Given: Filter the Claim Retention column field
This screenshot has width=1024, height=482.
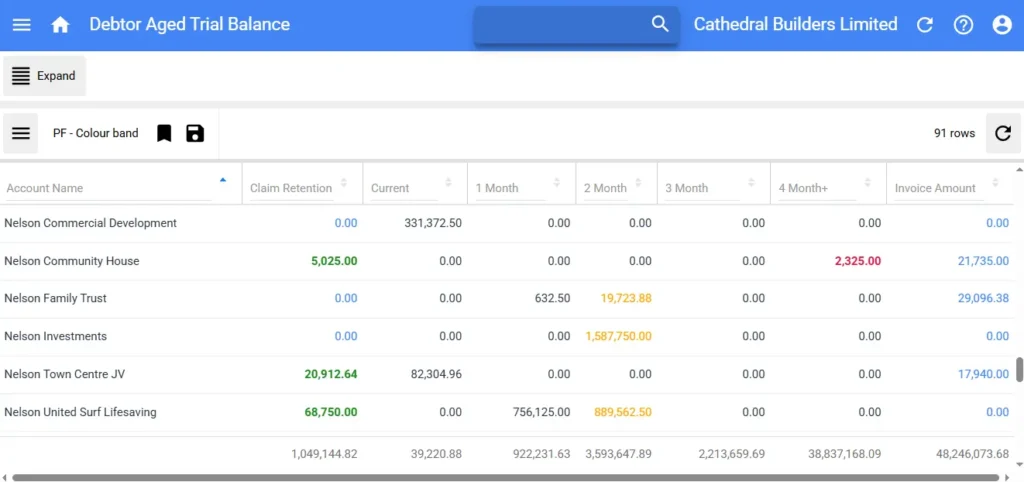Looking at the screenshot, I should (x=291, y=189).
